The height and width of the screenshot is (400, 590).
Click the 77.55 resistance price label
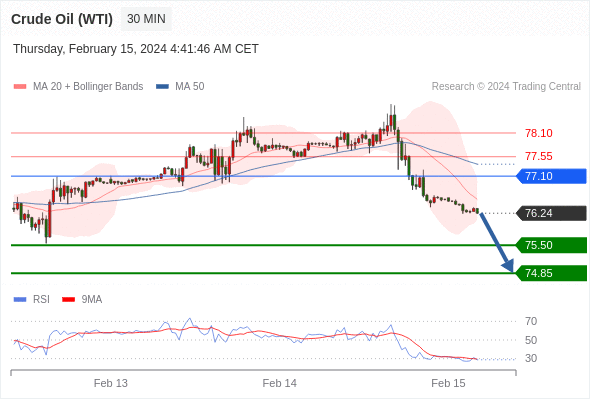click(538, 156)
